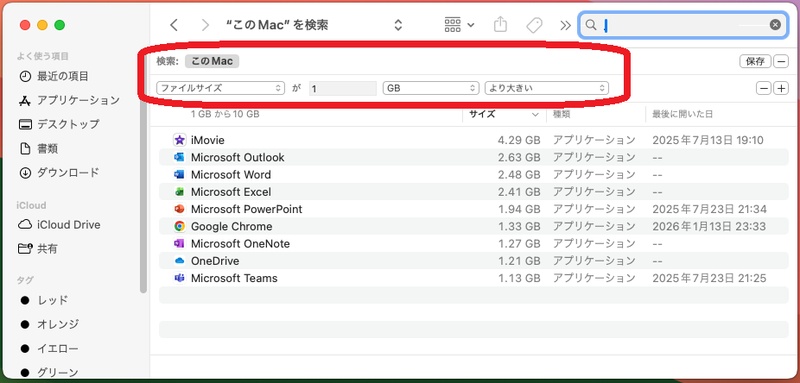Click the Share toolbar icon
This screenshot has height=383, width=800.
click(x=501, y=24)
